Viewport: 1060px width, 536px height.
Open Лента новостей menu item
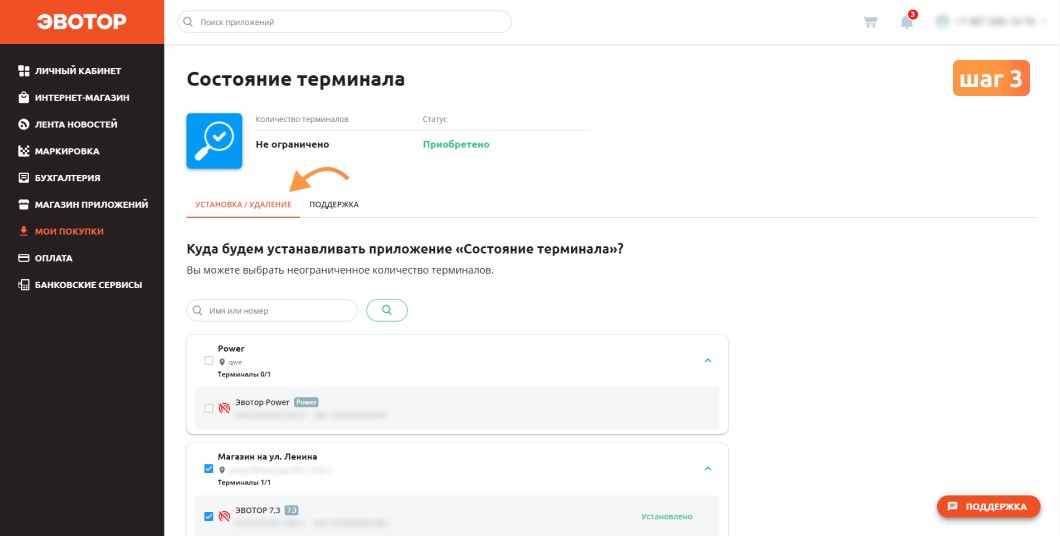pyautogui.click(x=76, y=124)
